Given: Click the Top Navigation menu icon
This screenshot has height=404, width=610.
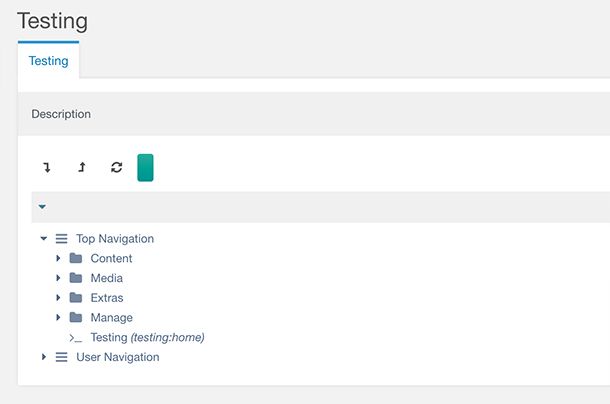Looking at the screenshot, I should point(61,239).
